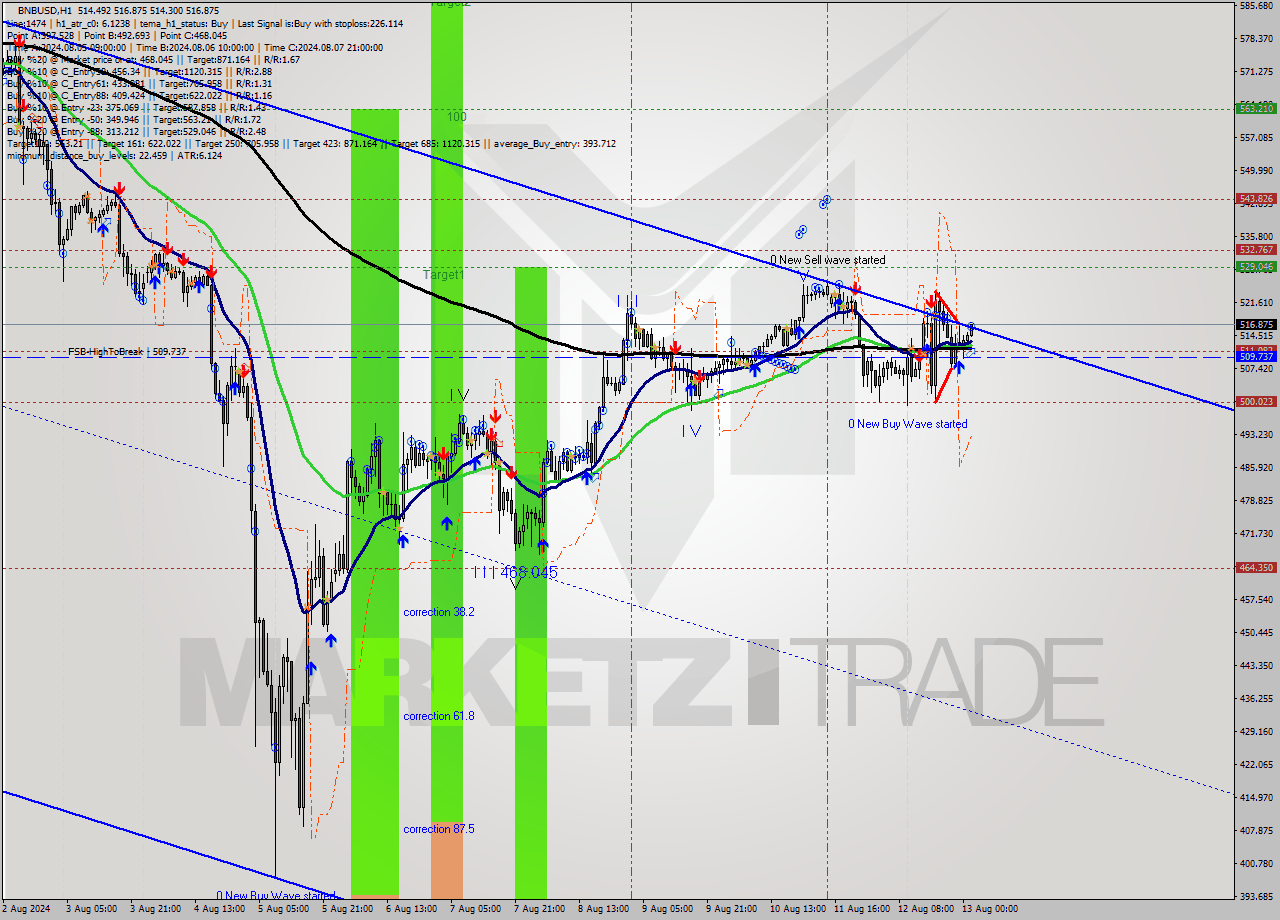Screen dimensions: 1280x920
Task: Click the 'Point A | Point B | Point C' line
Action: click(119, 35)
